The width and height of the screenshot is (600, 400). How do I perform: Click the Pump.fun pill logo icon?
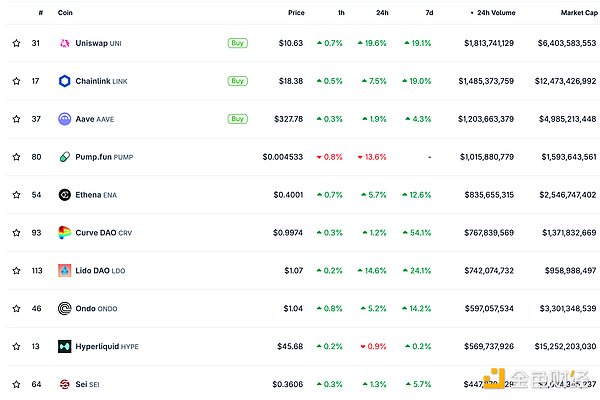point(65,157)
